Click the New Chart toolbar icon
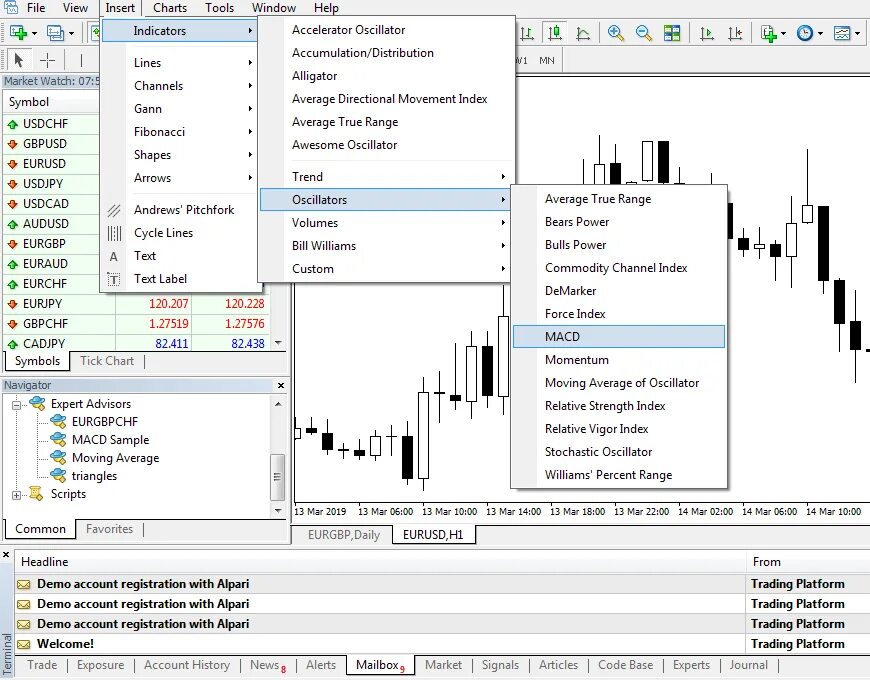Image resolution: width=870 pixels, height=680 pixels. pyautogui.click(x=18, y=33)
